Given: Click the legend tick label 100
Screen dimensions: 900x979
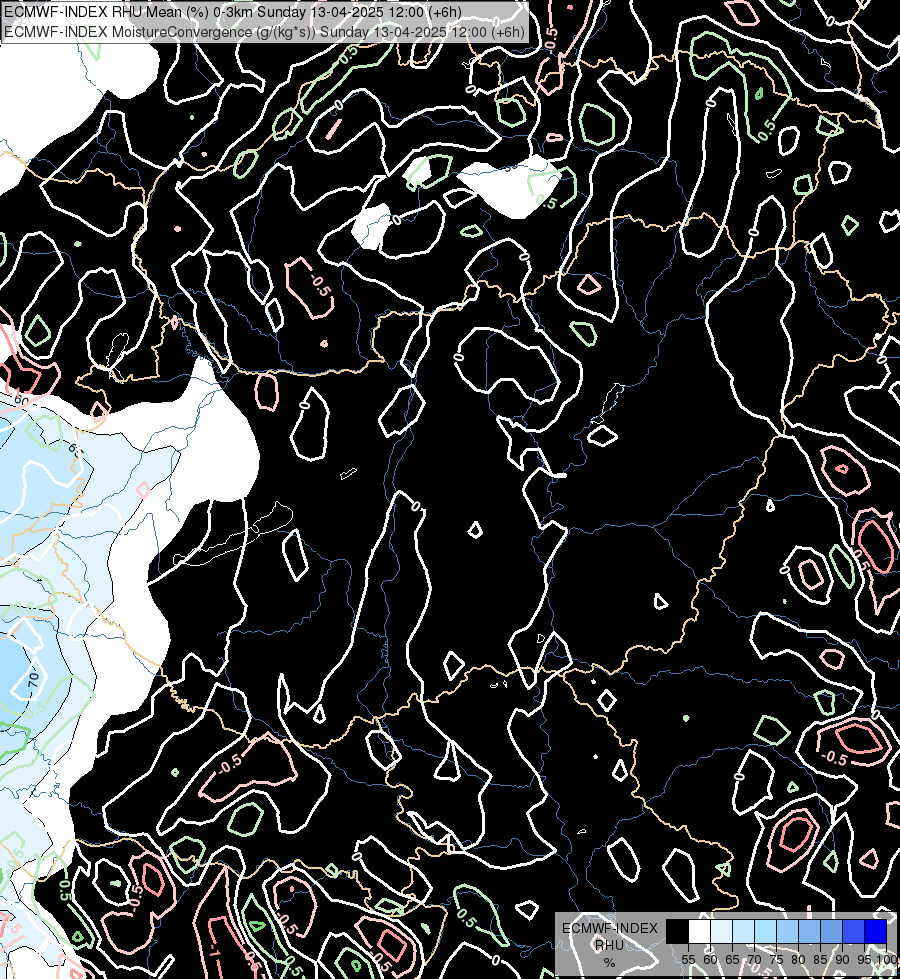Looking at the screenshot, I should pos(887,960).
